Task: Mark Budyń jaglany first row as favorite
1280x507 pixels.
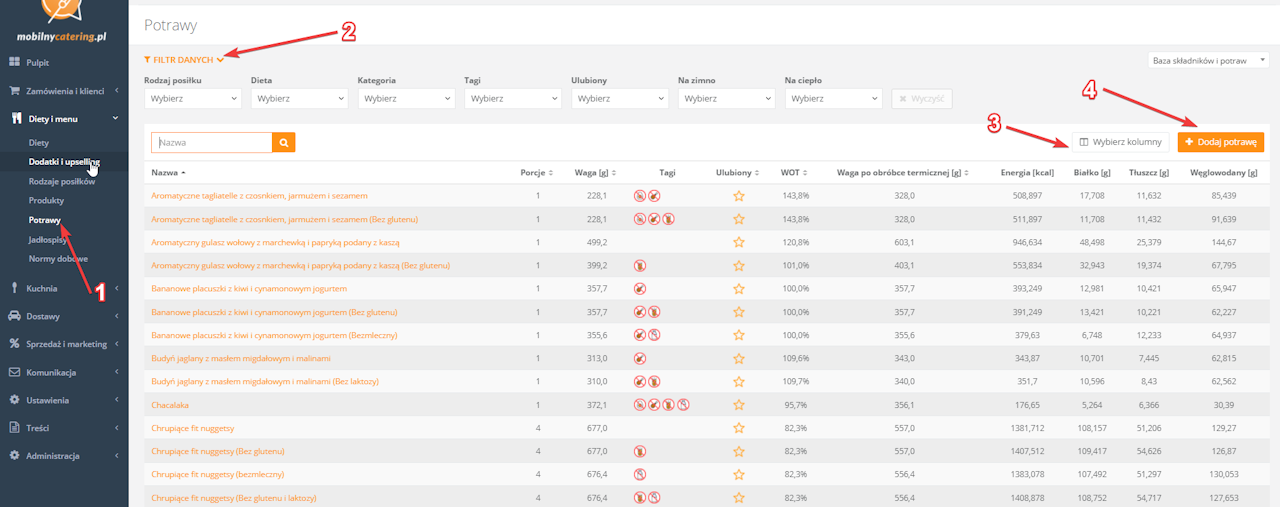Action: click(739, 358)
